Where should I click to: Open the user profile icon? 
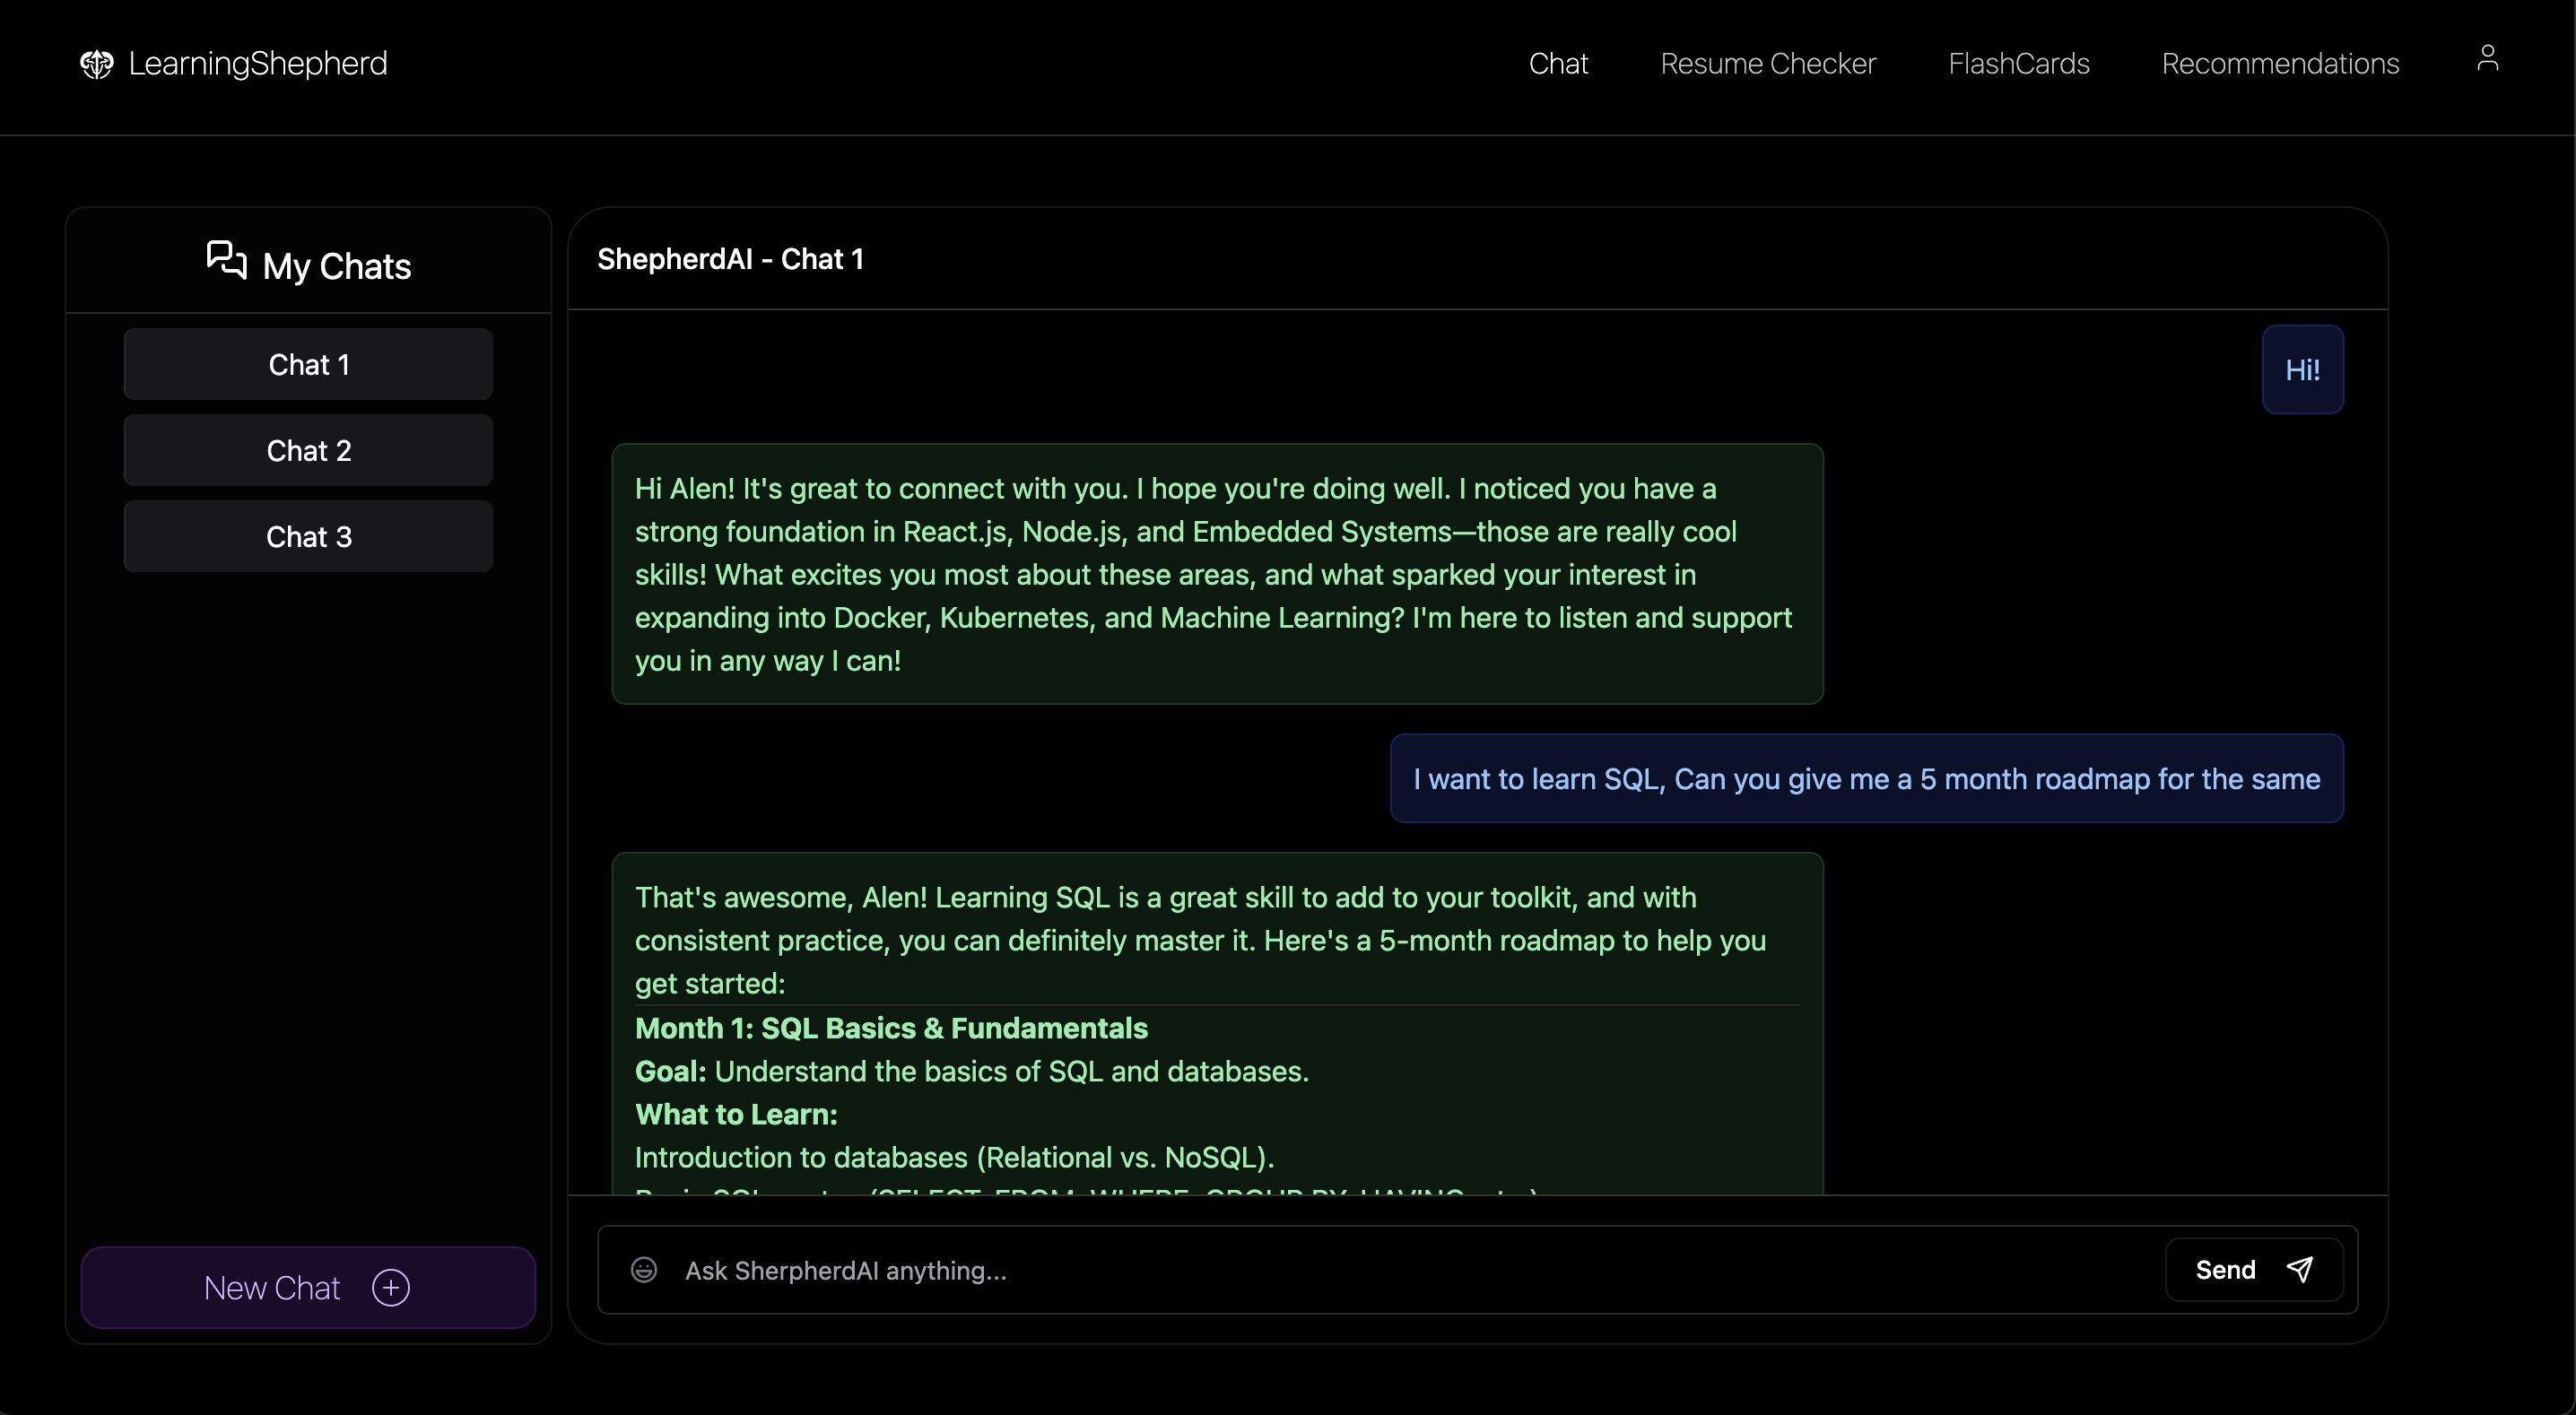[2487, 58]
